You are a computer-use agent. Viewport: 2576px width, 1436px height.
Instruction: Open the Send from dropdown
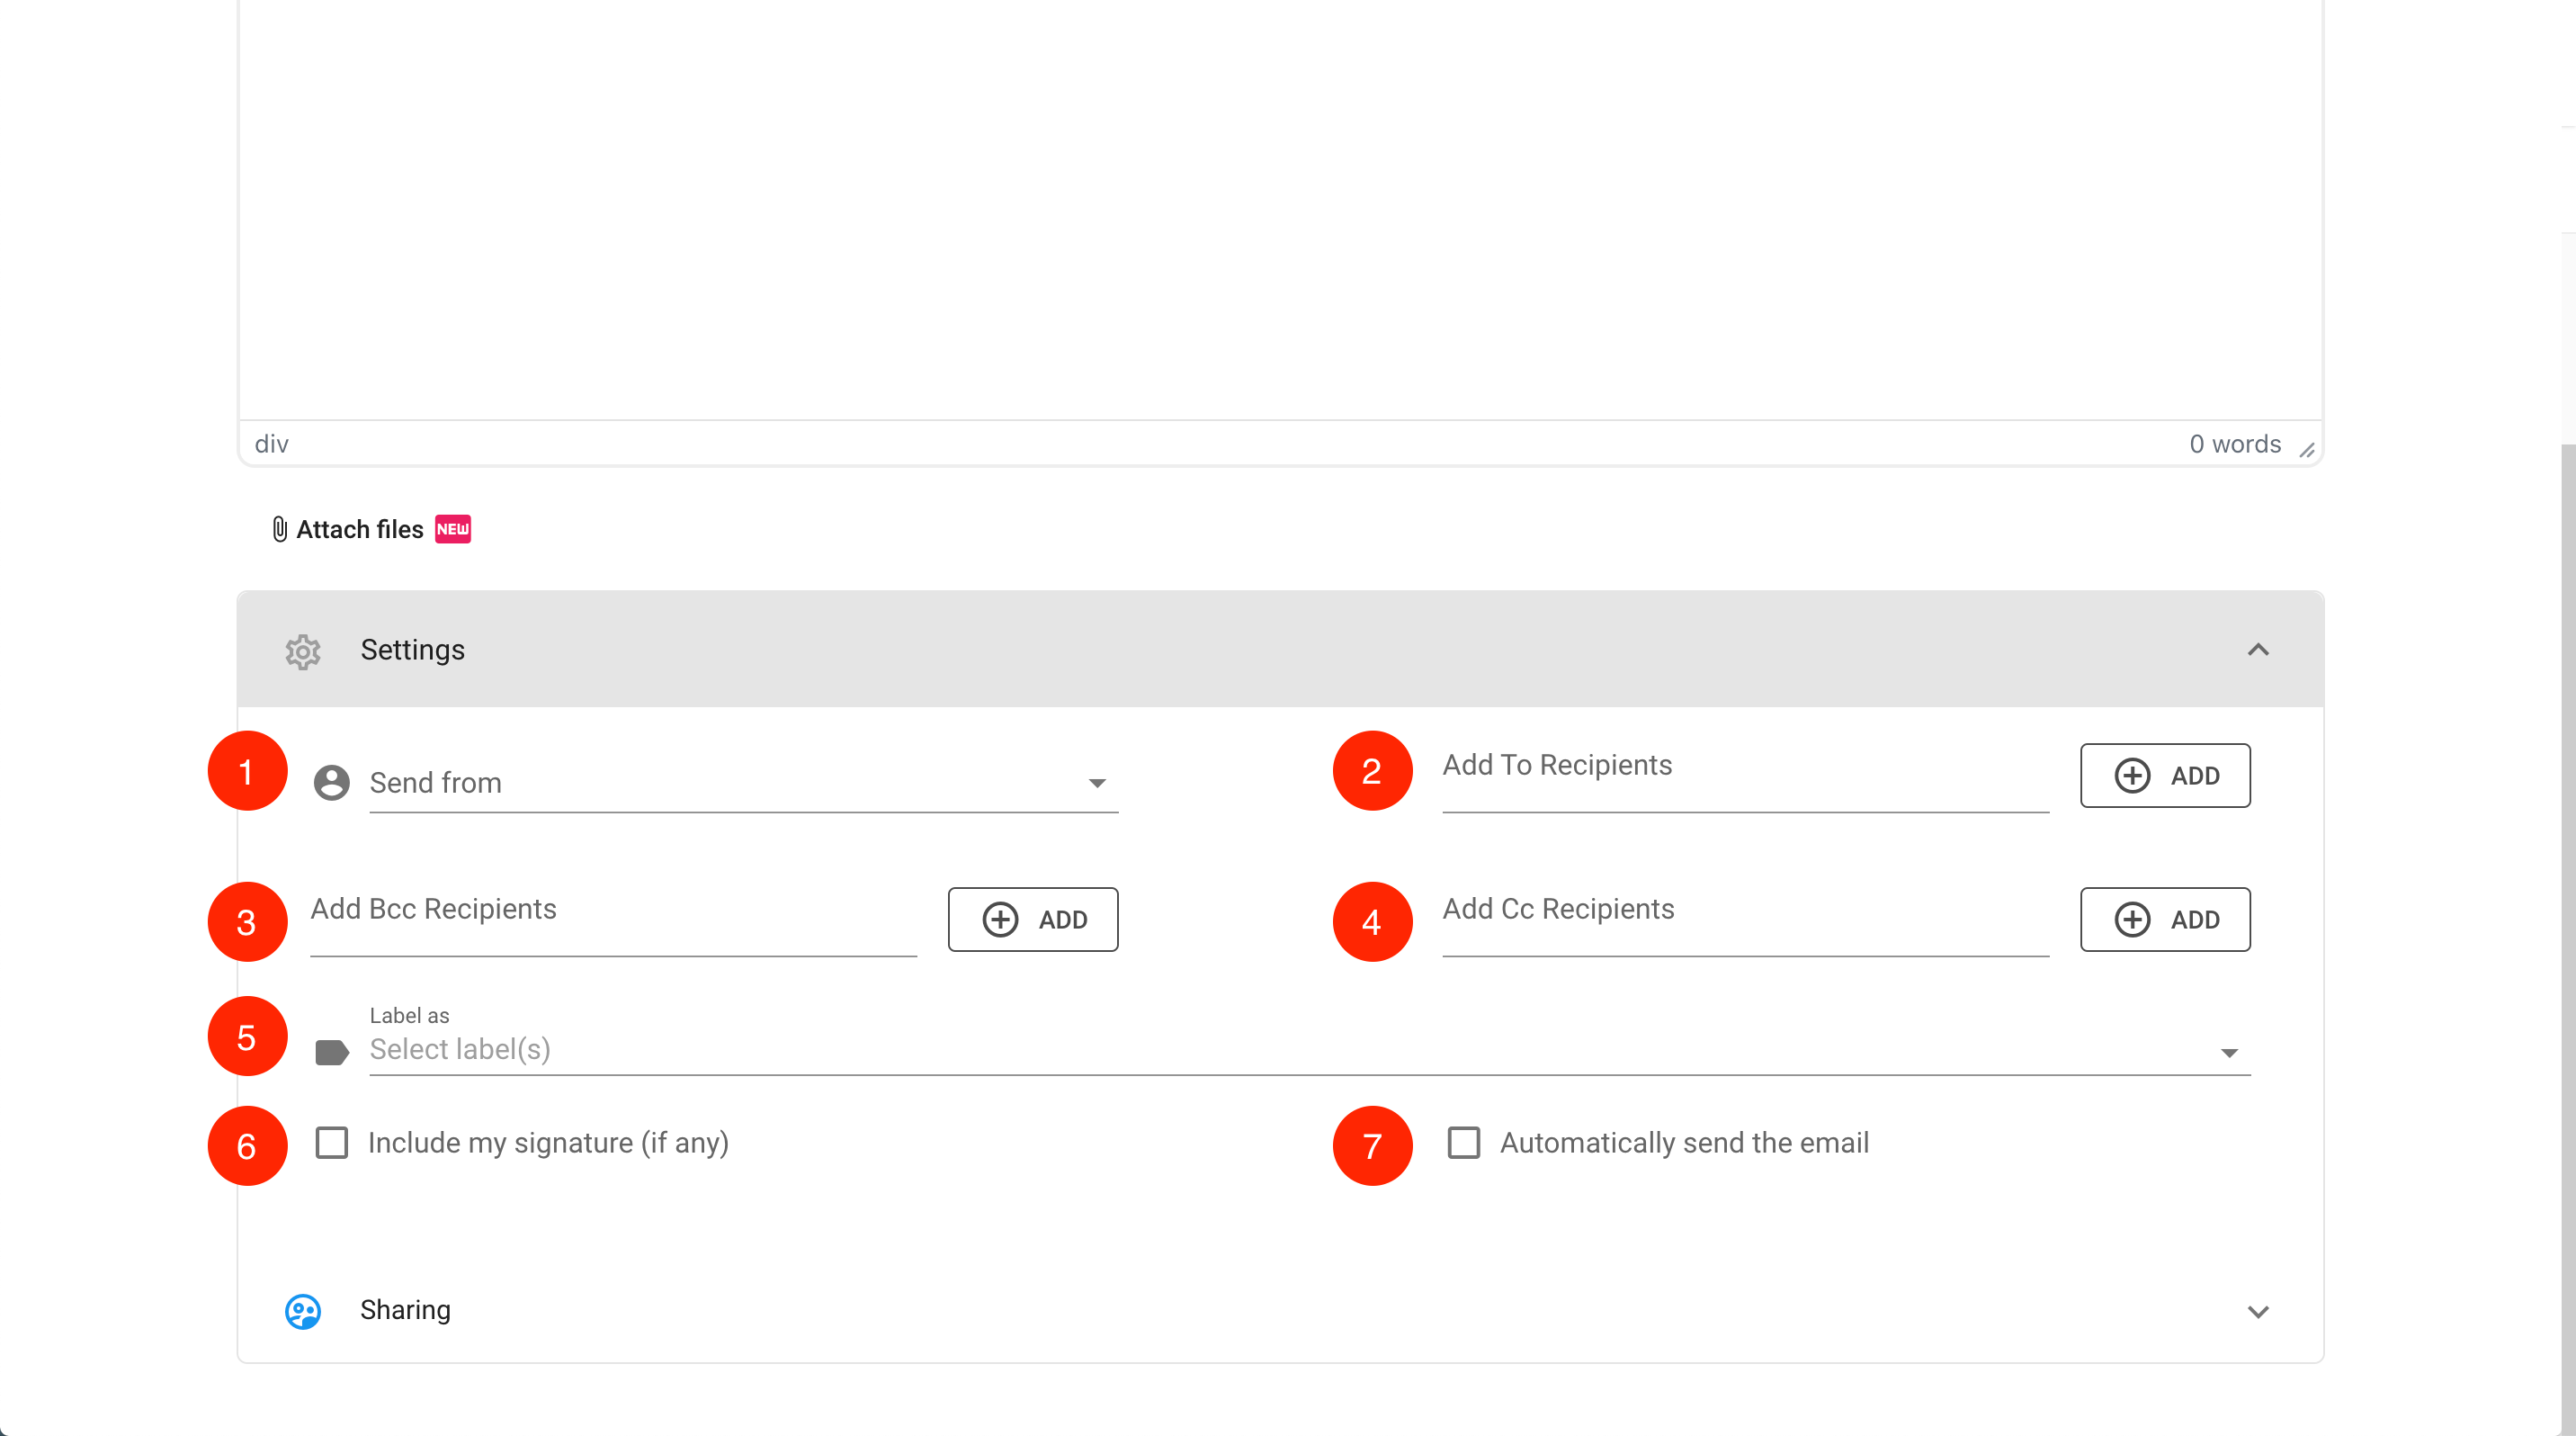(743, 783)
